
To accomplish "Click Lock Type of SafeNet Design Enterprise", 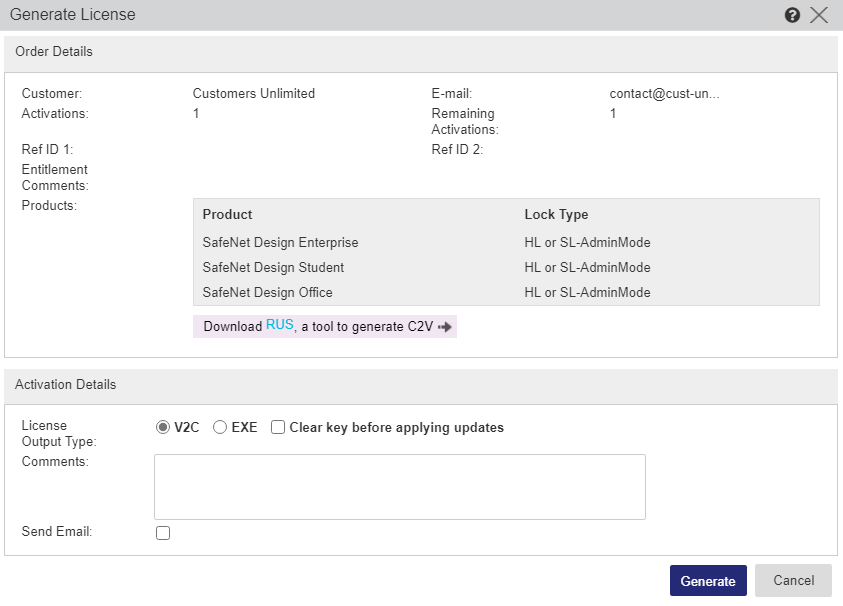I will (587, 243).
